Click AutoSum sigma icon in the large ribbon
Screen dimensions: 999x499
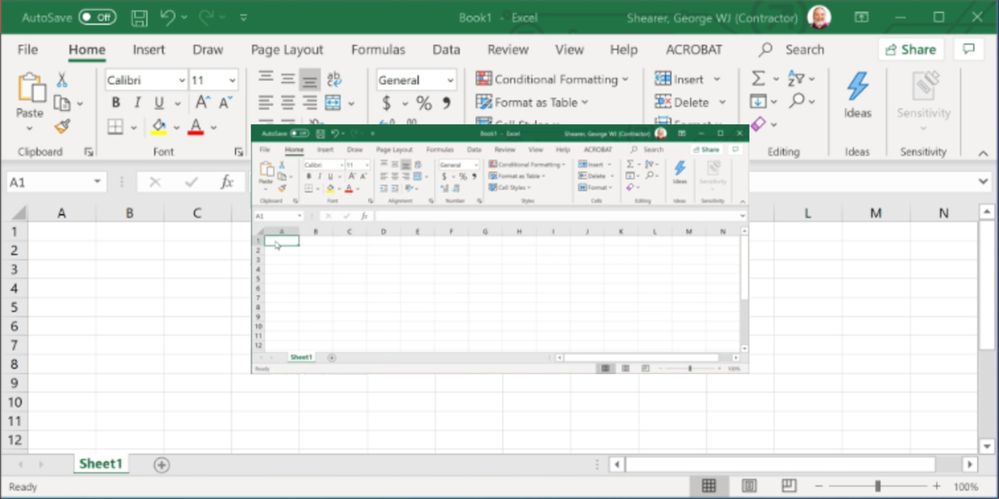(759, 78)
